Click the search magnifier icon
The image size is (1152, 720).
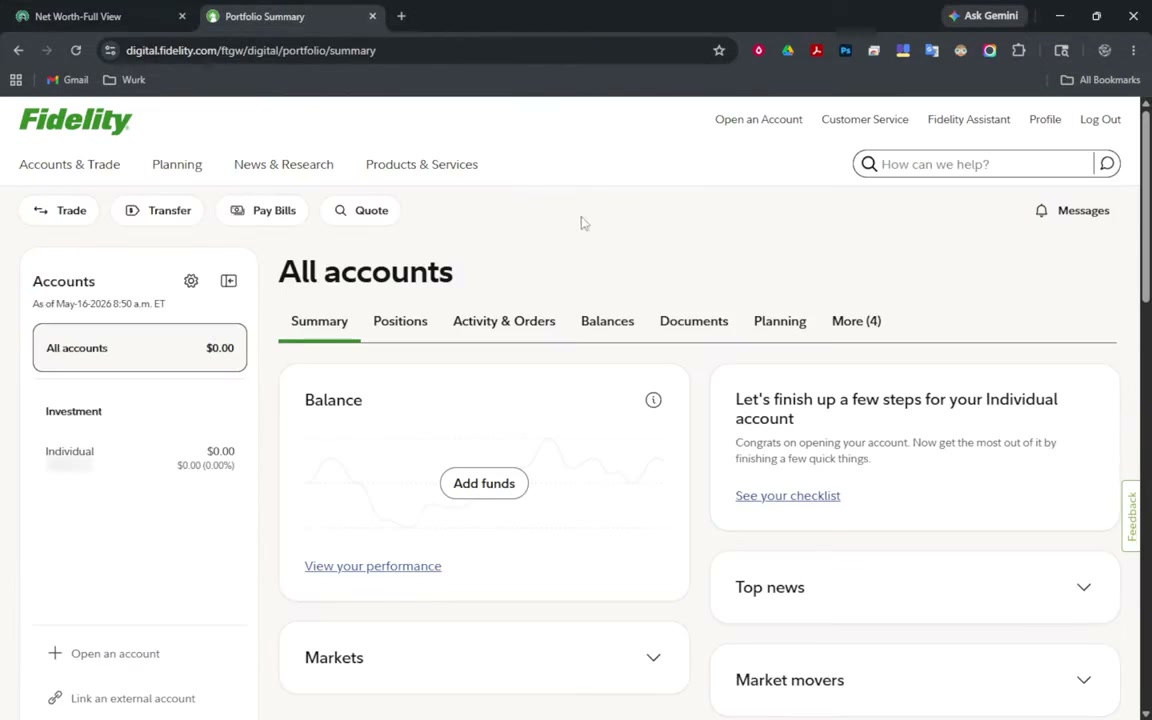coord(868,164)
